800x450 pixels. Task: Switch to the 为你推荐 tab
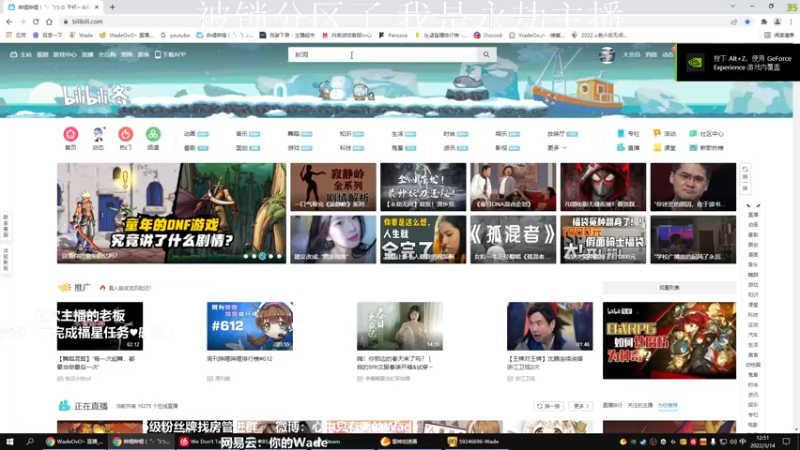667,405
